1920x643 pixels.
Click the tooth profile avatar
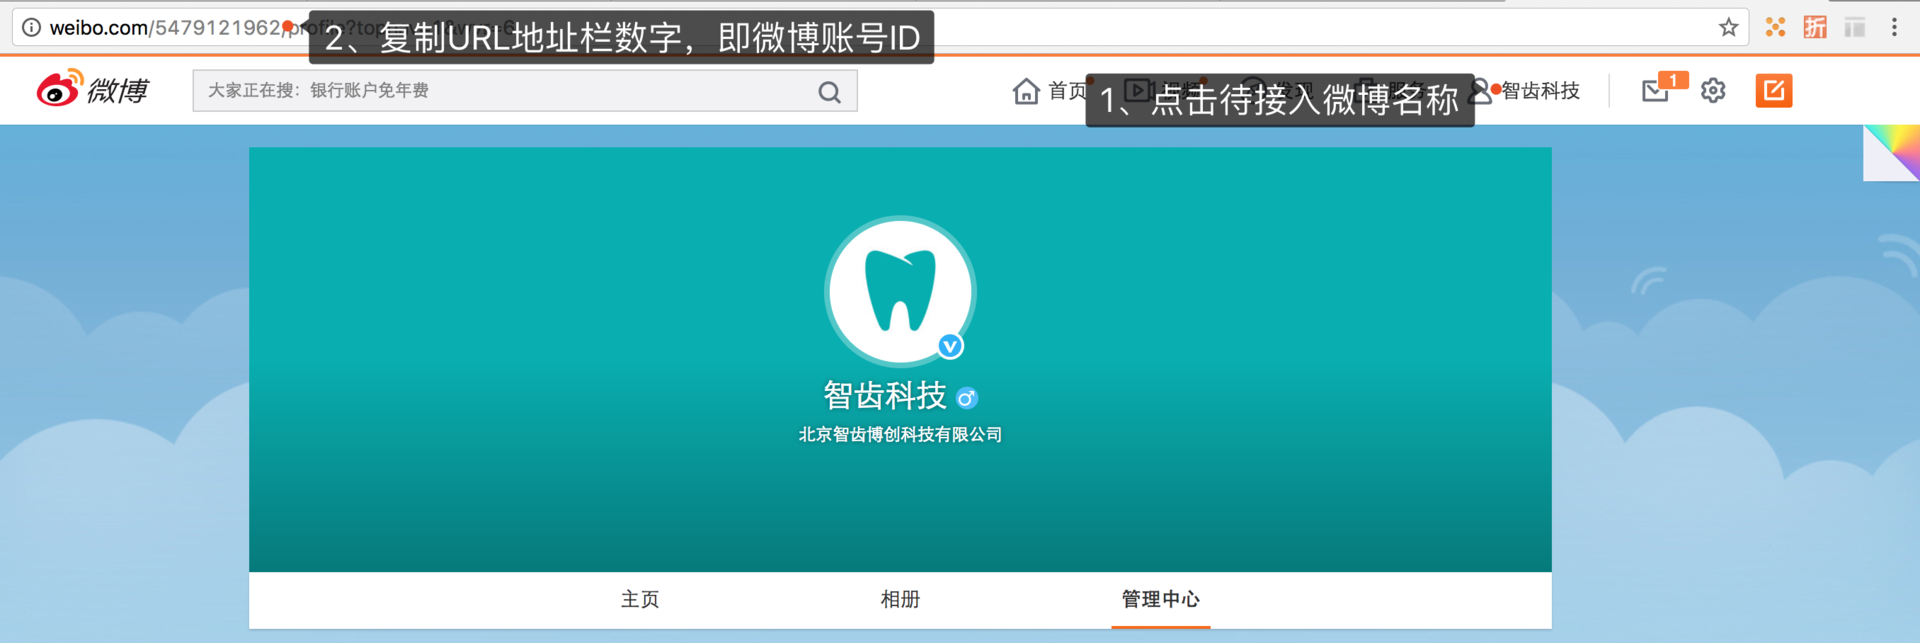(x=900, y=291)
